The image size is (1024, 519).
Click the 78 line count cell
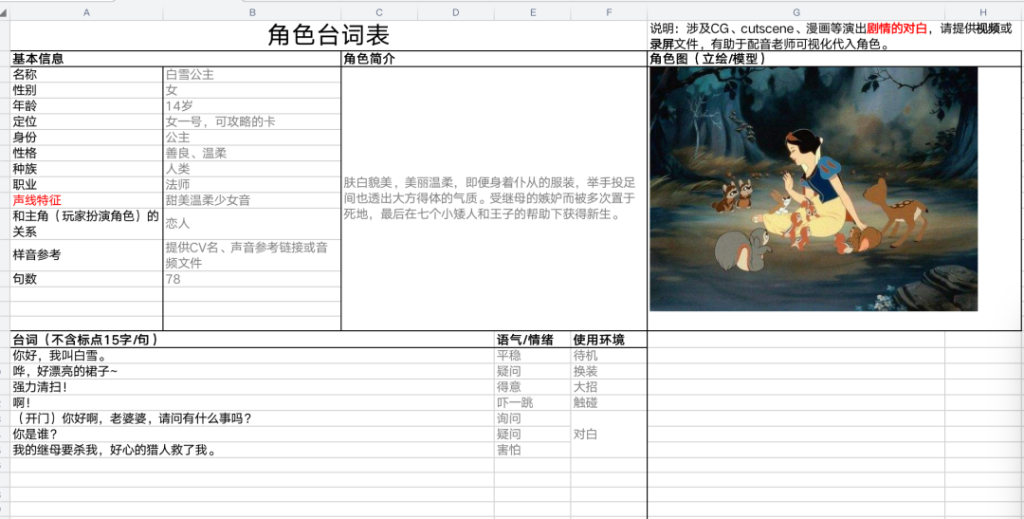pyautogui.click(x=252, y=279)
